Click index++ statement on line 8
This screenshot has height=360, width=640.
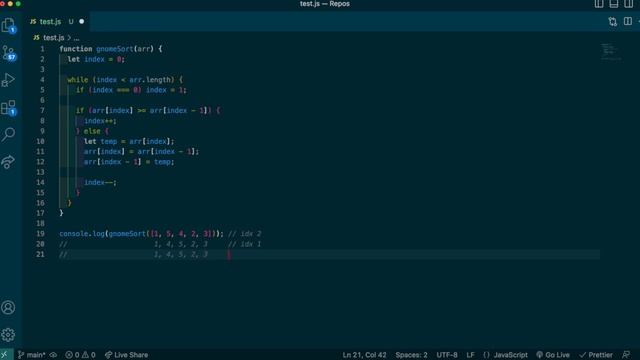pos(100,121)
